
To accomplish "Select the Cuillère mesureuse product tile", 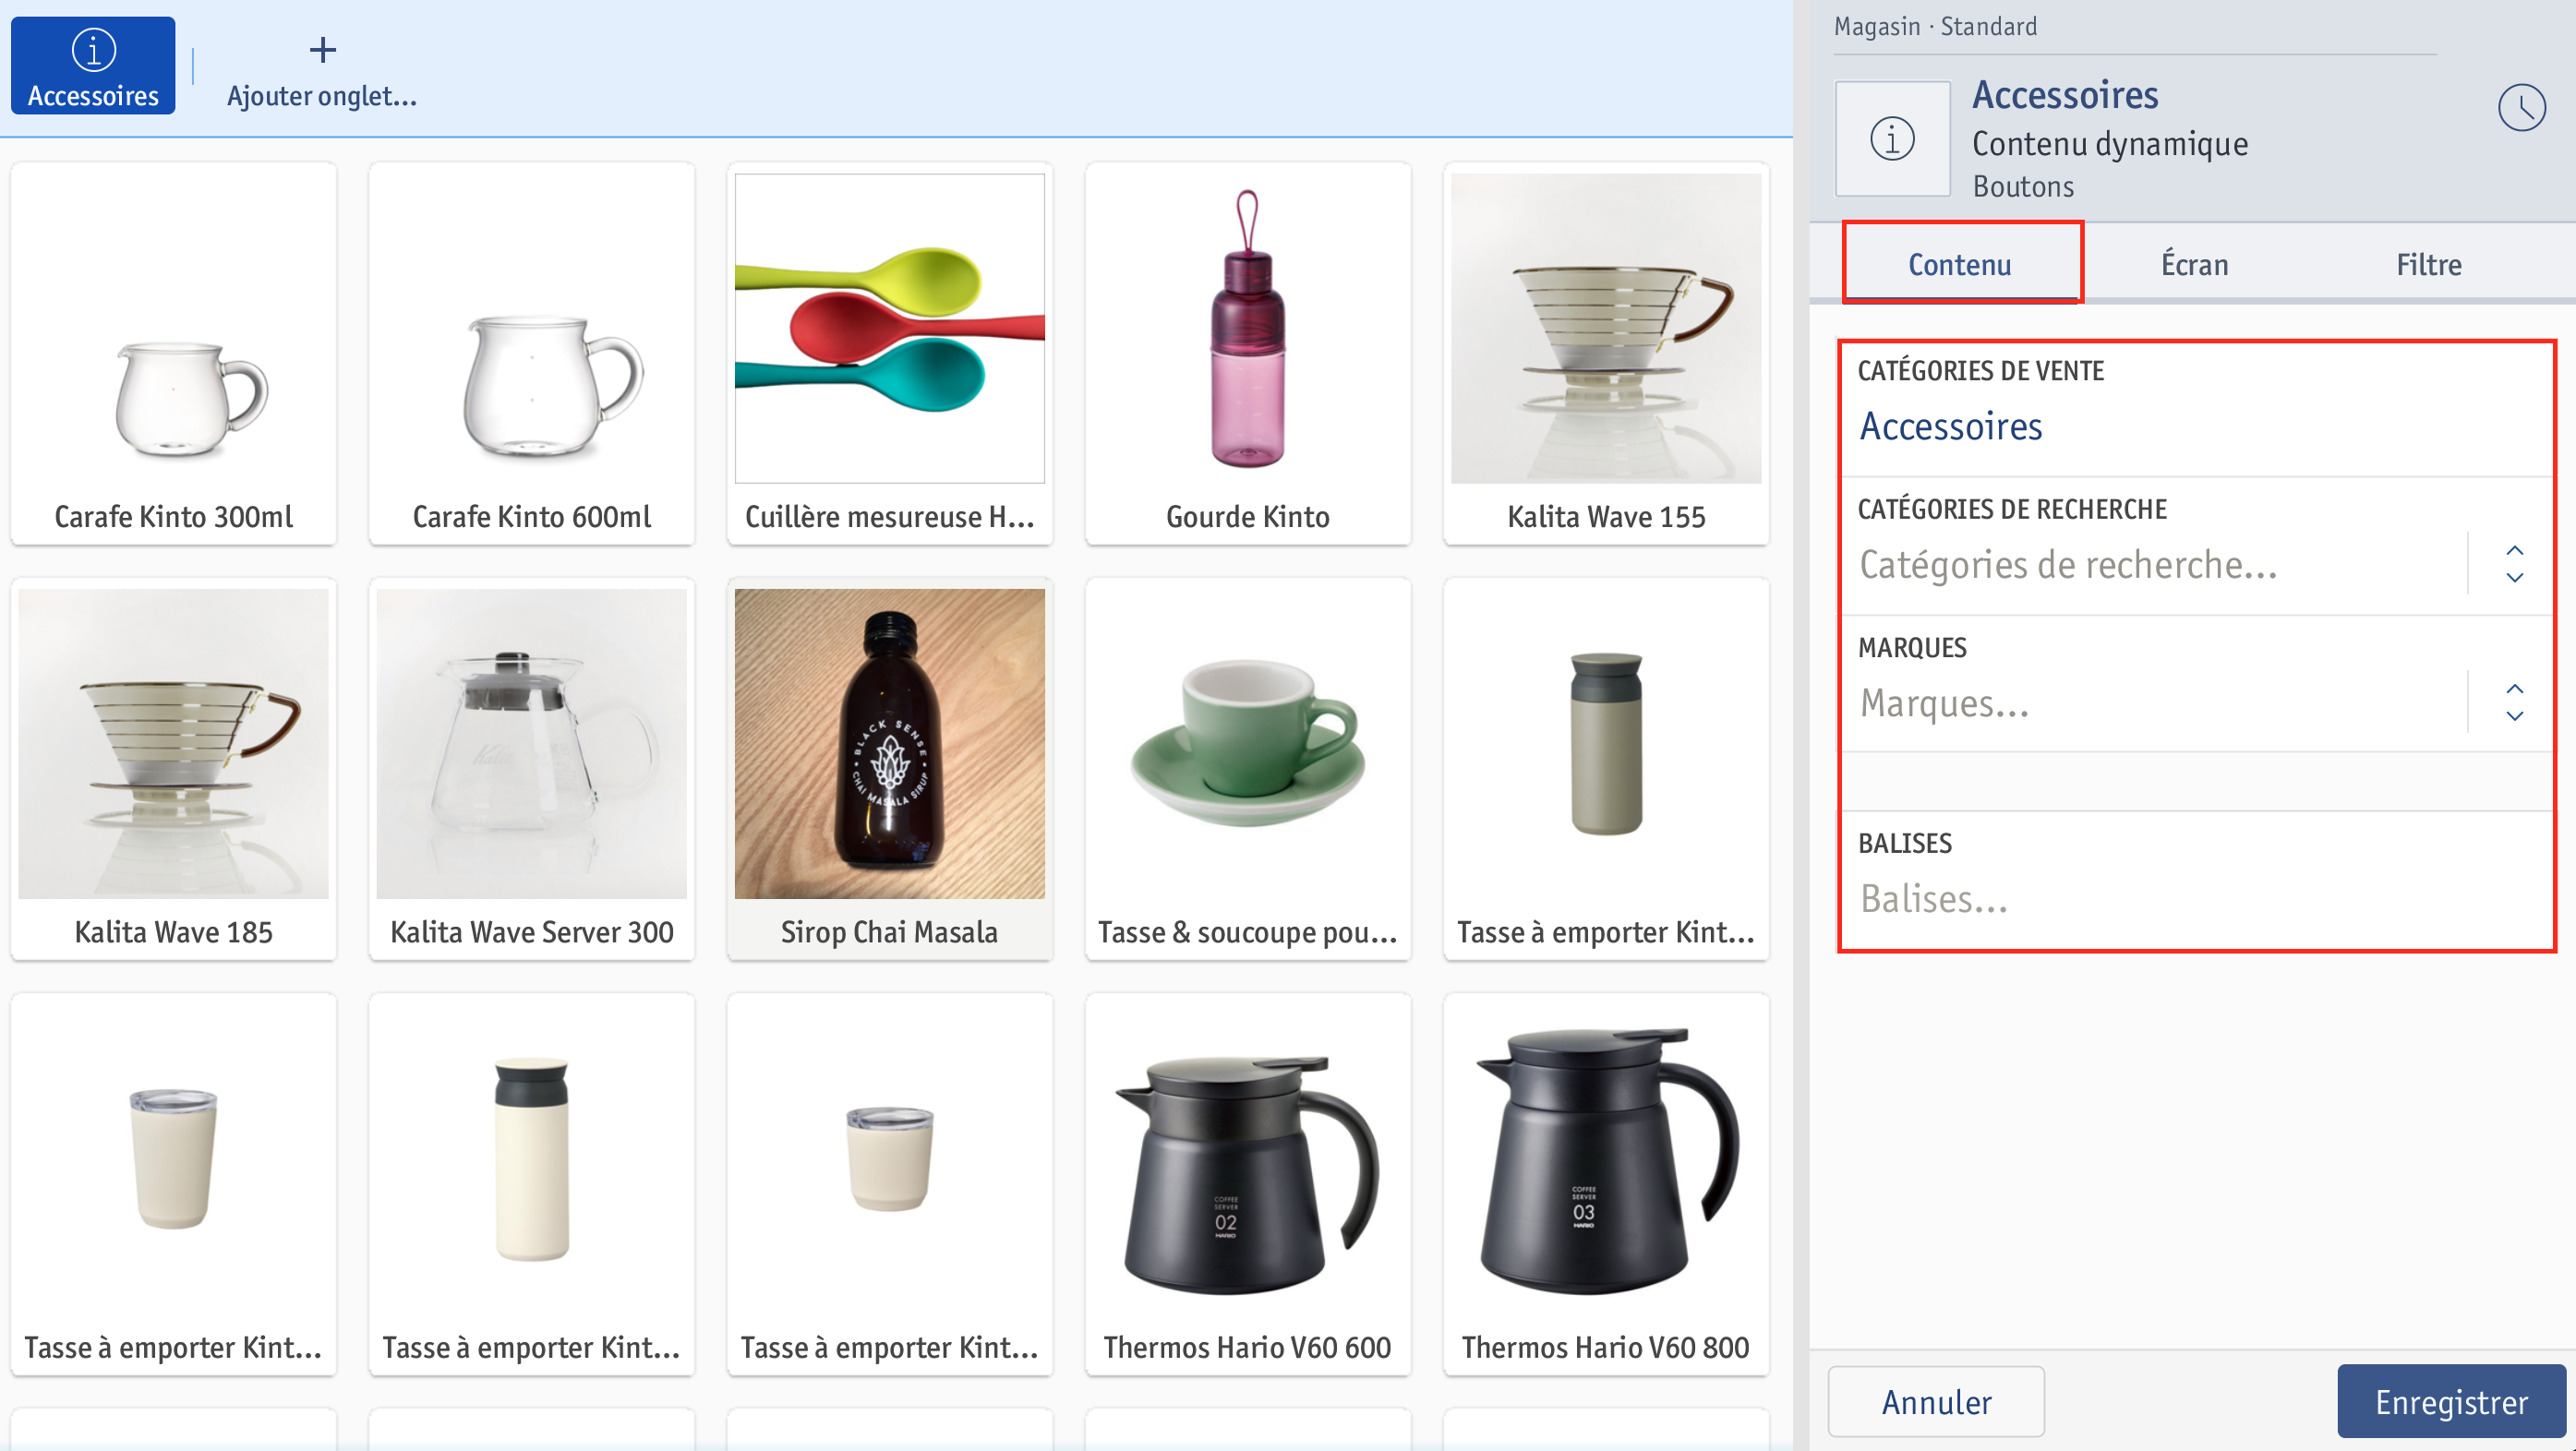I will click(890, 354).
